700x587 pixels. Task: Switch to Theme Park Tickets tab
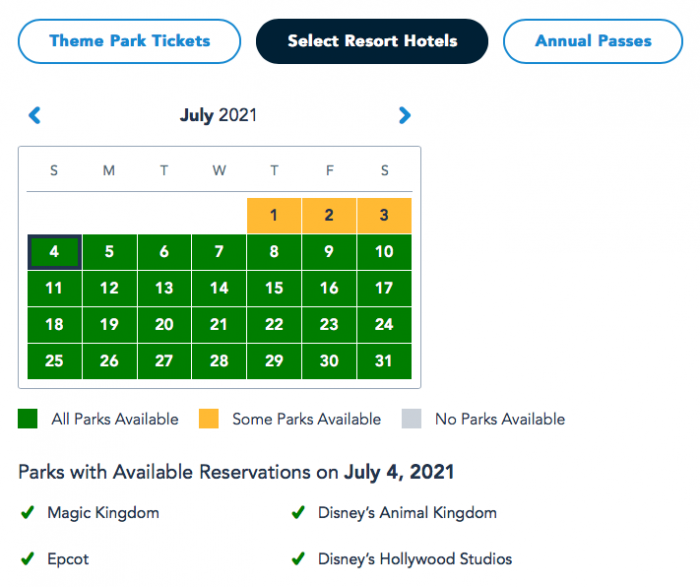point(130,42)
